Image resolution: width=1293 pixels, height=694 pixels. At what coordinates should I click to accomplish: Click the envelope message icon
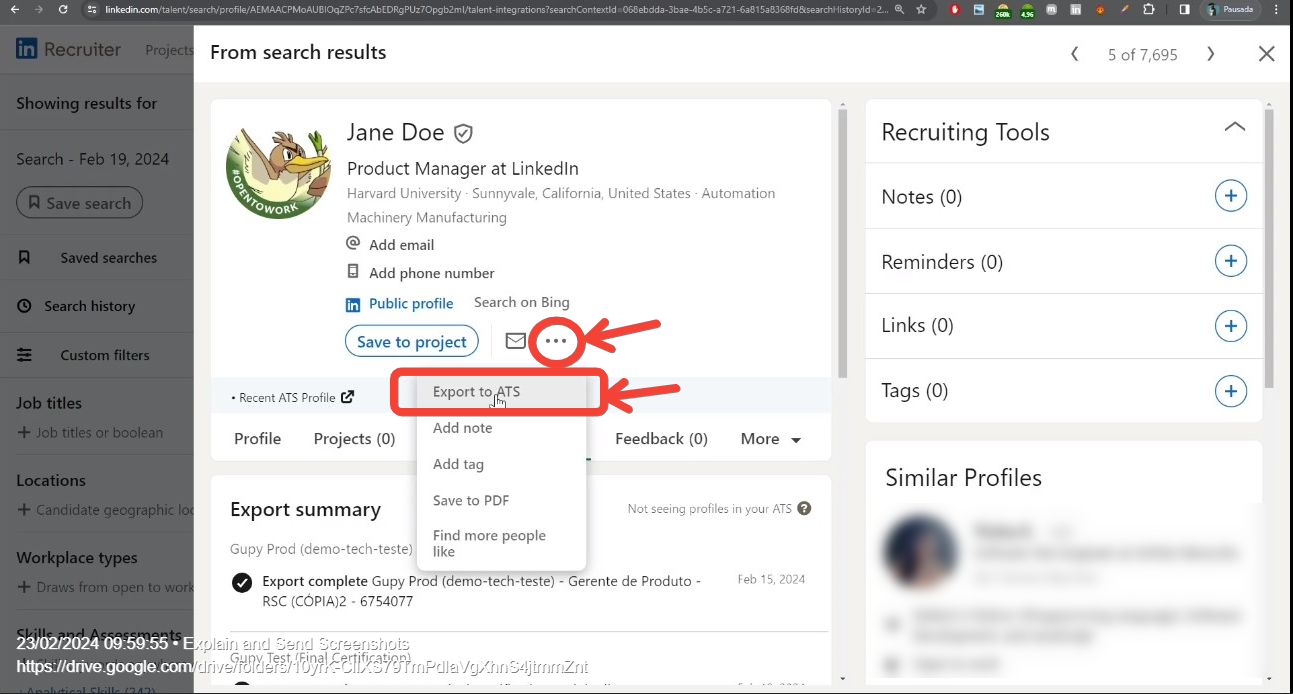tap(515, 341)
